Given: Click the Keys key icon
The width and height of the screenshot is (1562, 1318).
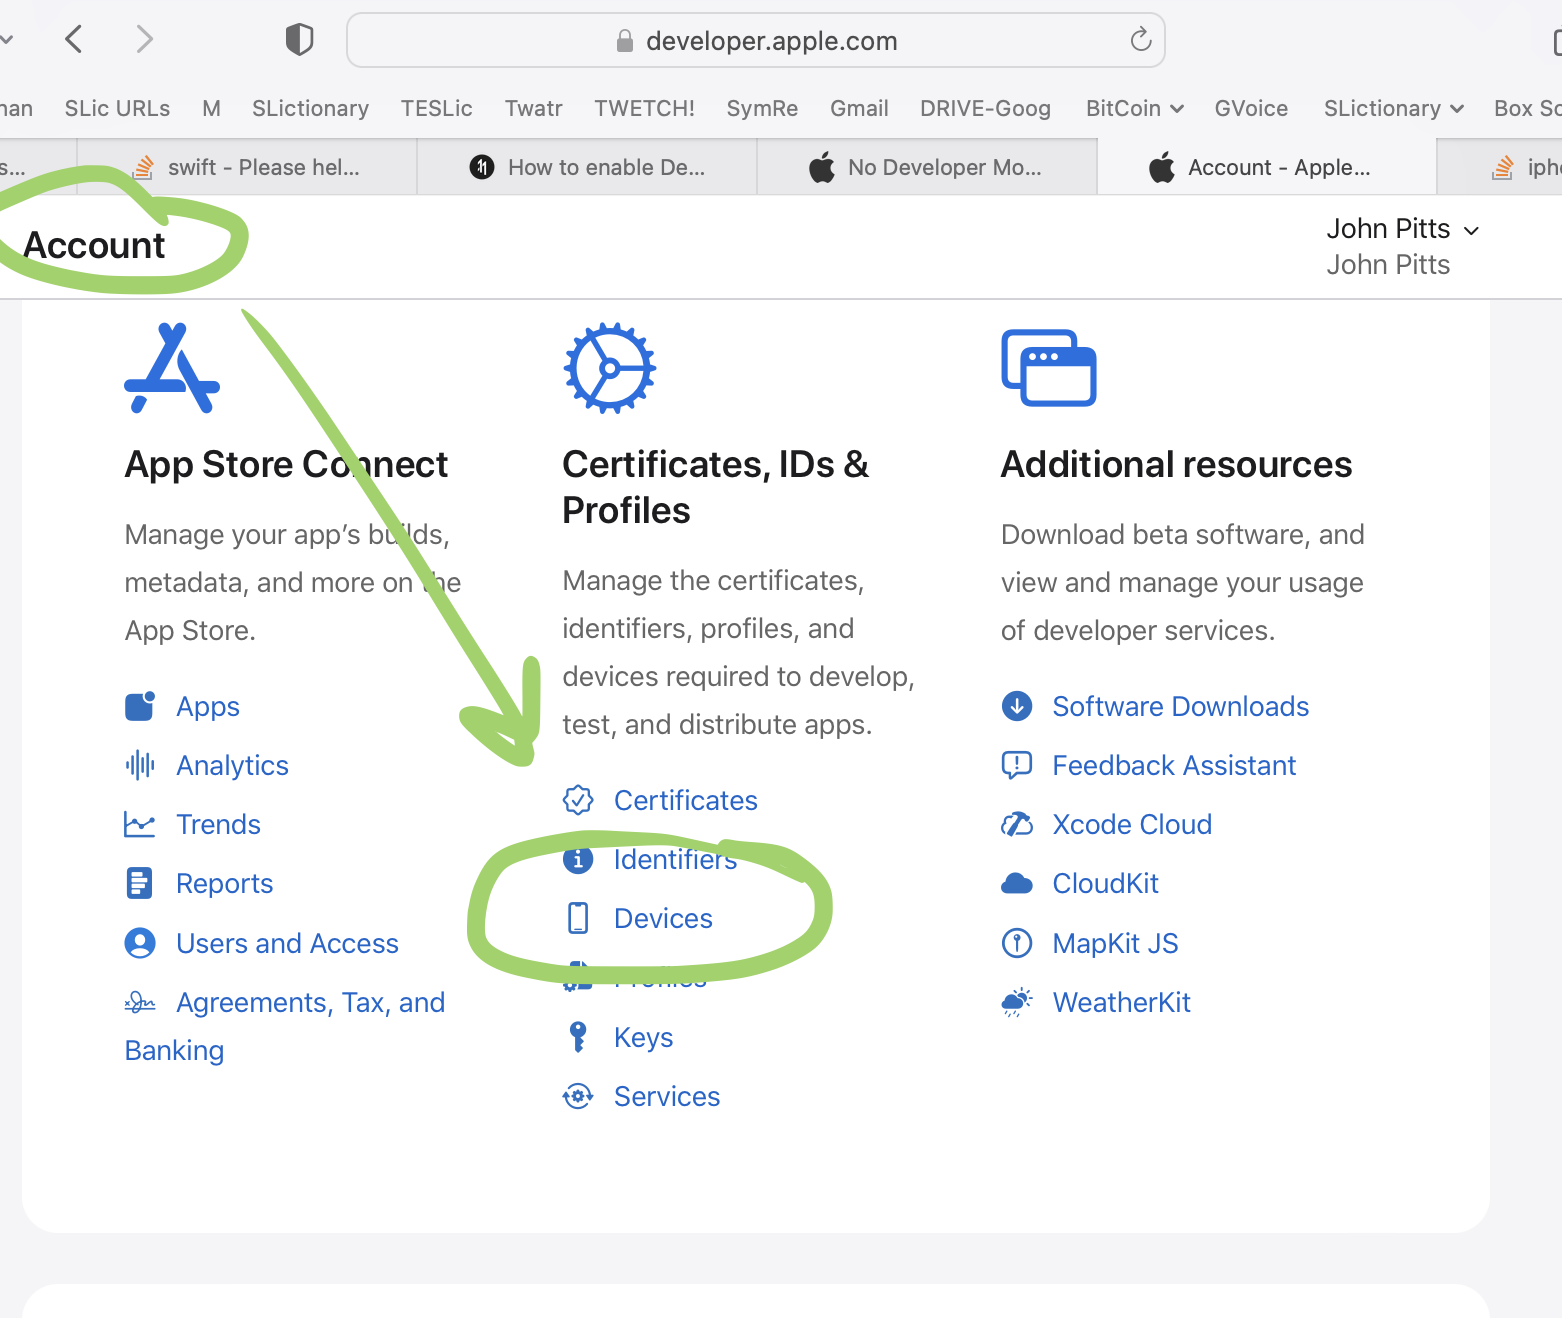Looking at the screenshot, I should pyautogui.click(x=578, y=1037).
